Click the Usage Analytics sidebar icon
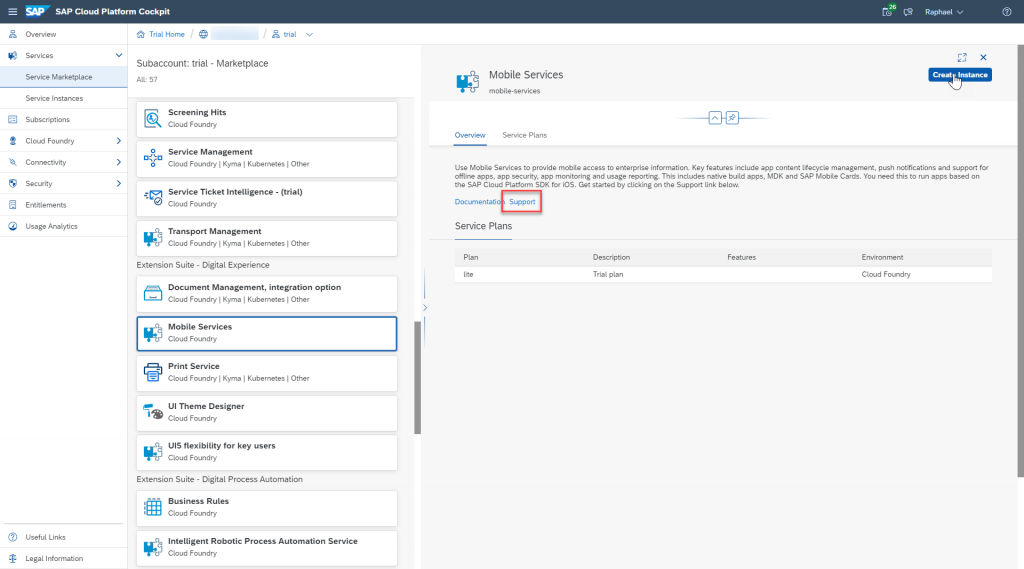The width and height of the screenshot is (1024, 569). click(12, 226)
